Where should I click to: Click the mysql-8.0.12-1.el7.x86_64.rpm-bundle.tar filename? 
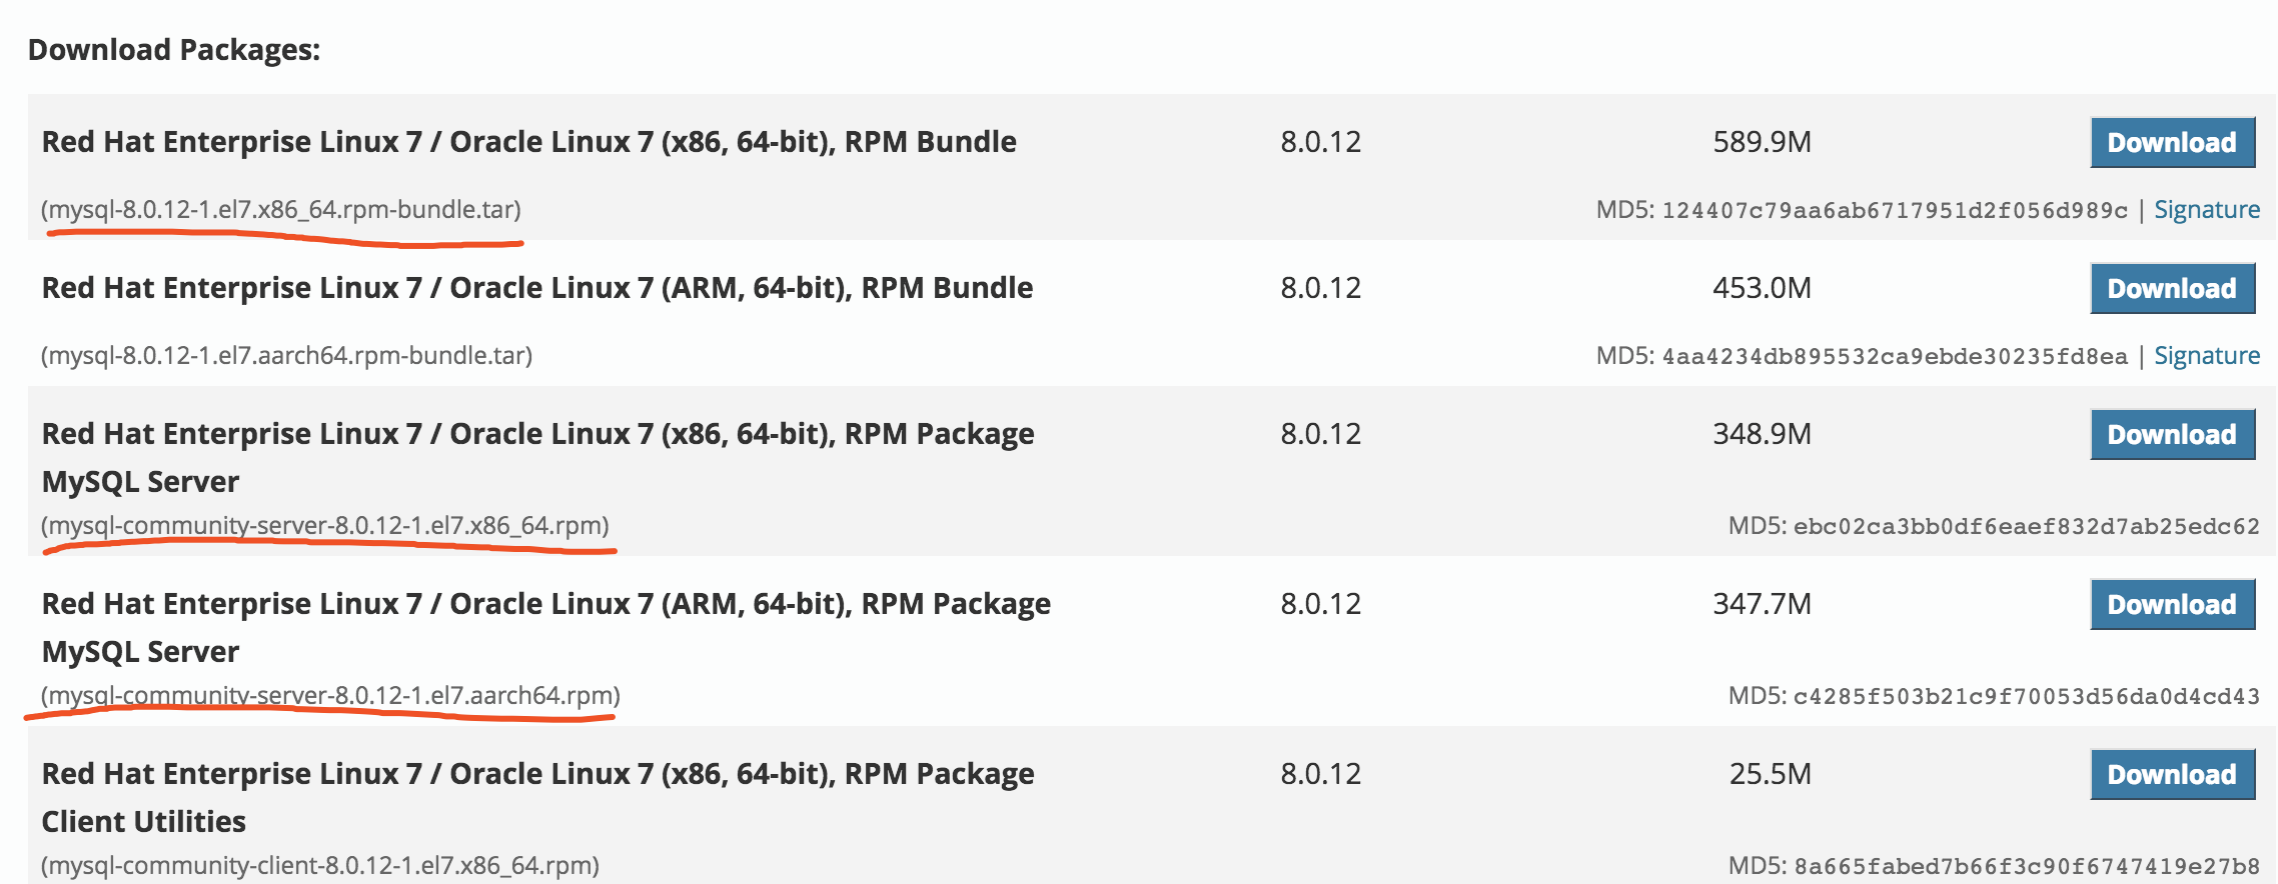[x=281, y=210]
